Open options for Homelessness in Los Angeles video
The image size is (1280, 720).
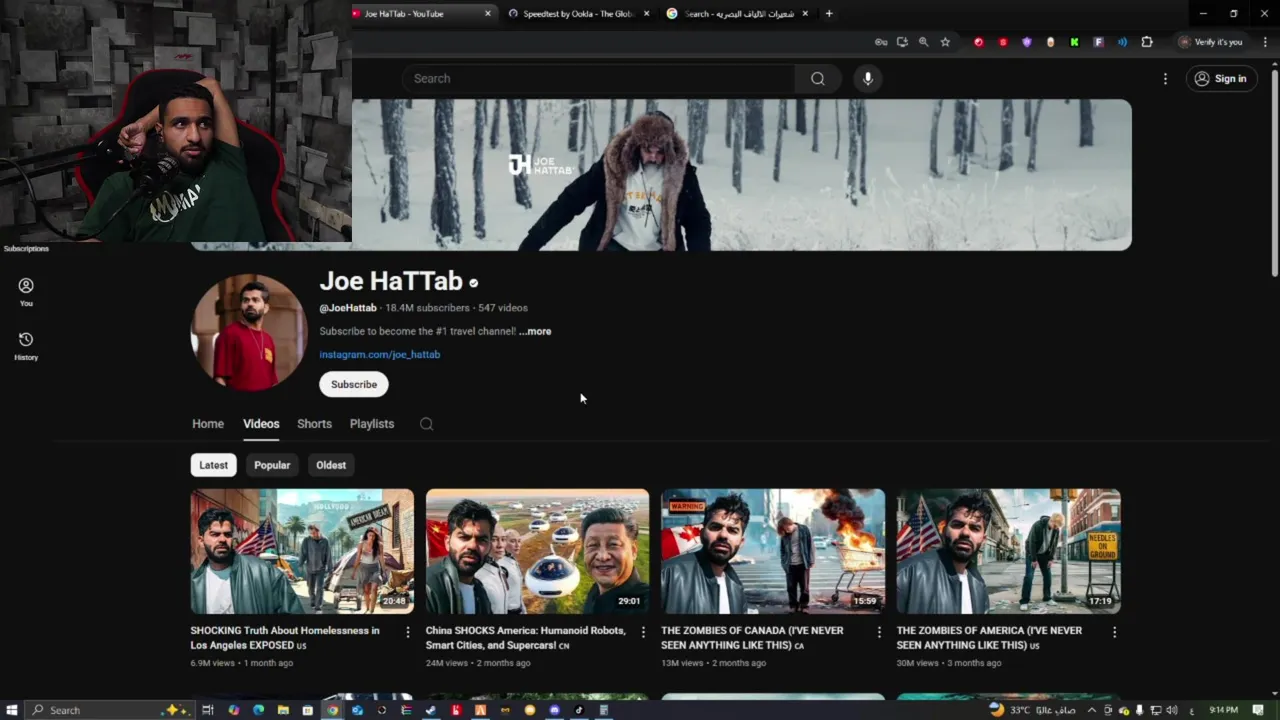tap(407, 632)
